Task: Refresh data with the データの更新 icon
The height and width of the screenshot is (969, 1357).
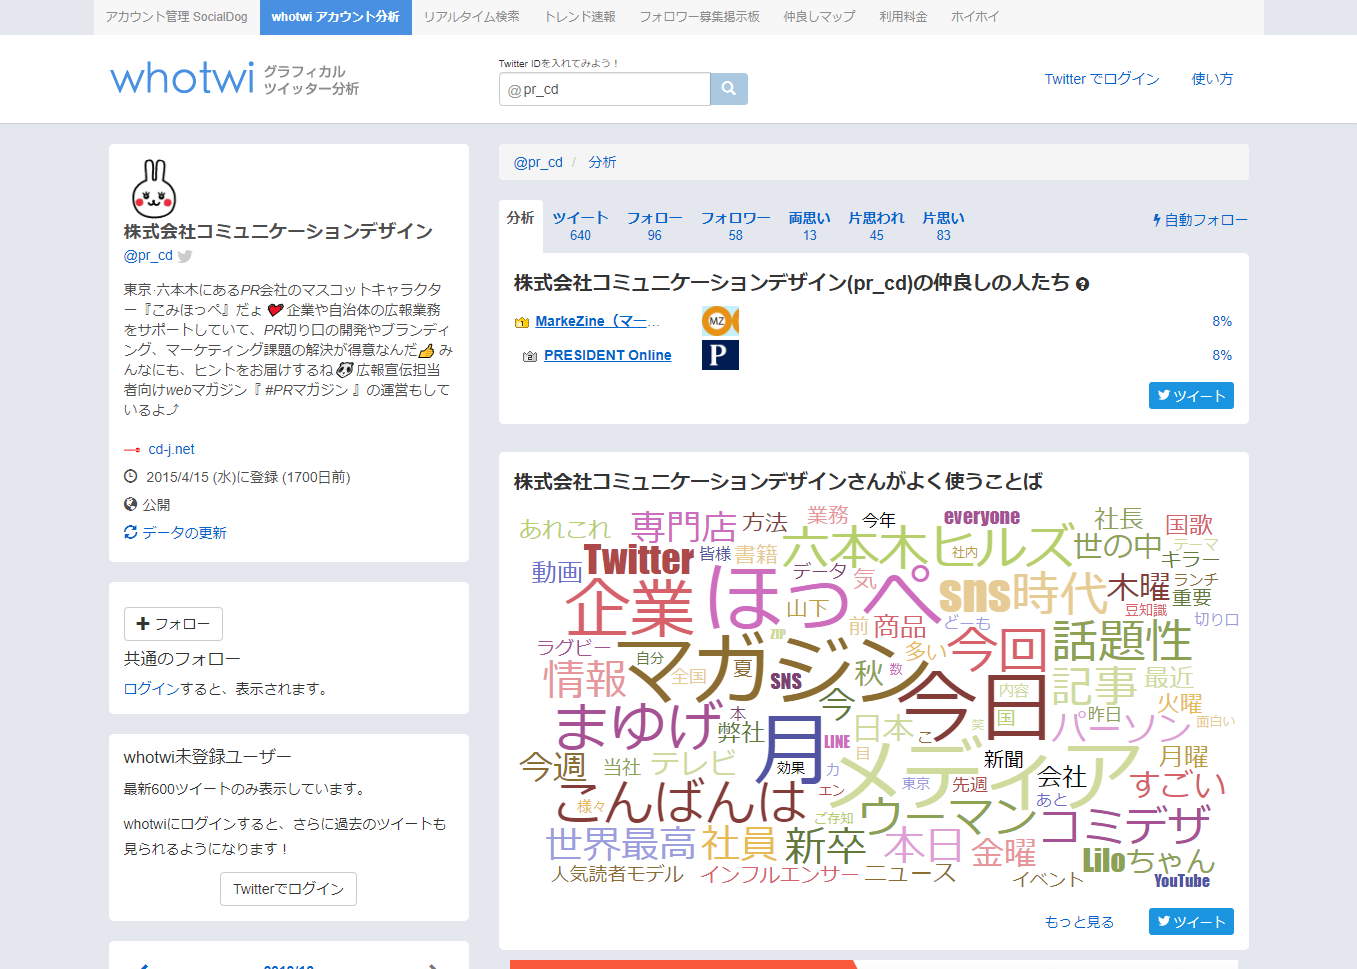Action: coord(128,533)
